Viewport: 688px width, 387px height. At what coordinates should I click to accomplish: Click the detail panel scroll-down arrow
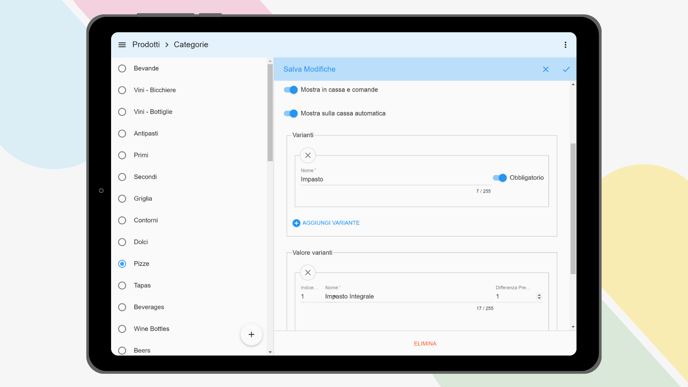tap(573, 327)
